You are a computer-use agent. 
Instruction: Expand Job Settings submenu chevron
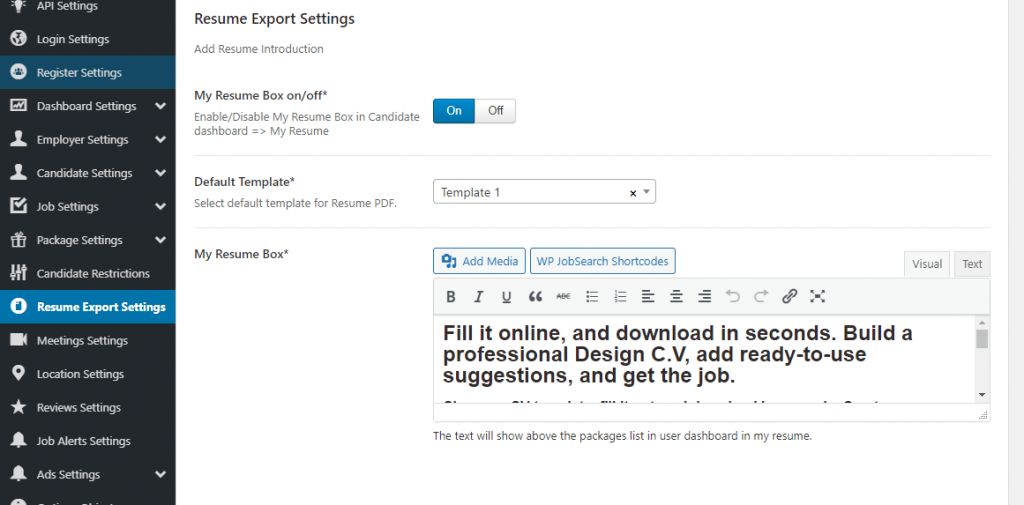pyautogui.click(x=161, y=206)
